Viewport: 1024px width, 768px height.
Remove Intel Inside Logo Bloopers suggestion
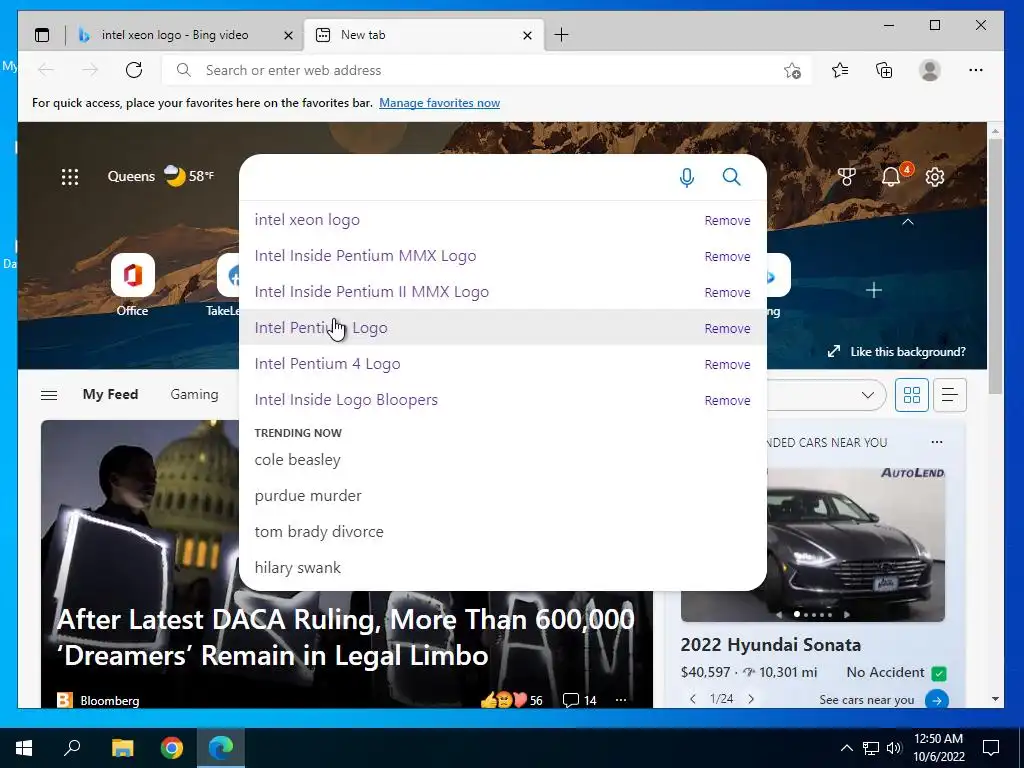(x=727, y=400)
